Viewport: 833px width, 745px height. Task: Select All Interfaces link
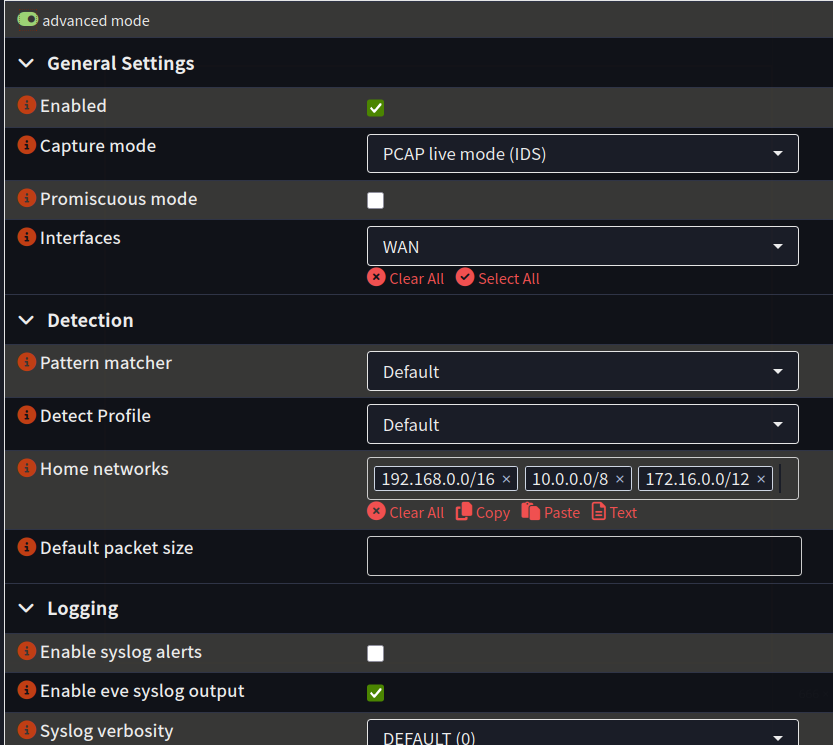[498, 278]
